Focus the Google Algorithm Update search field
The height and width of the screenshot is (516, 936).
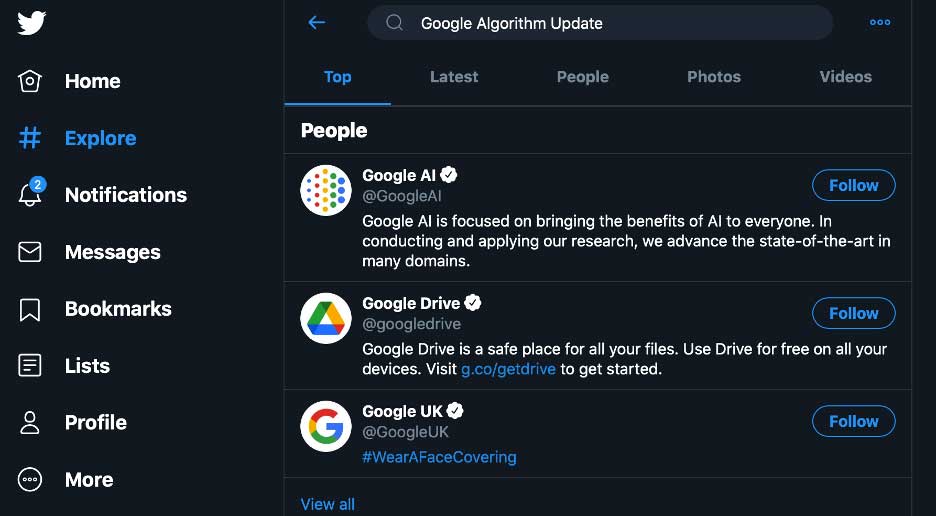point(600,23)
